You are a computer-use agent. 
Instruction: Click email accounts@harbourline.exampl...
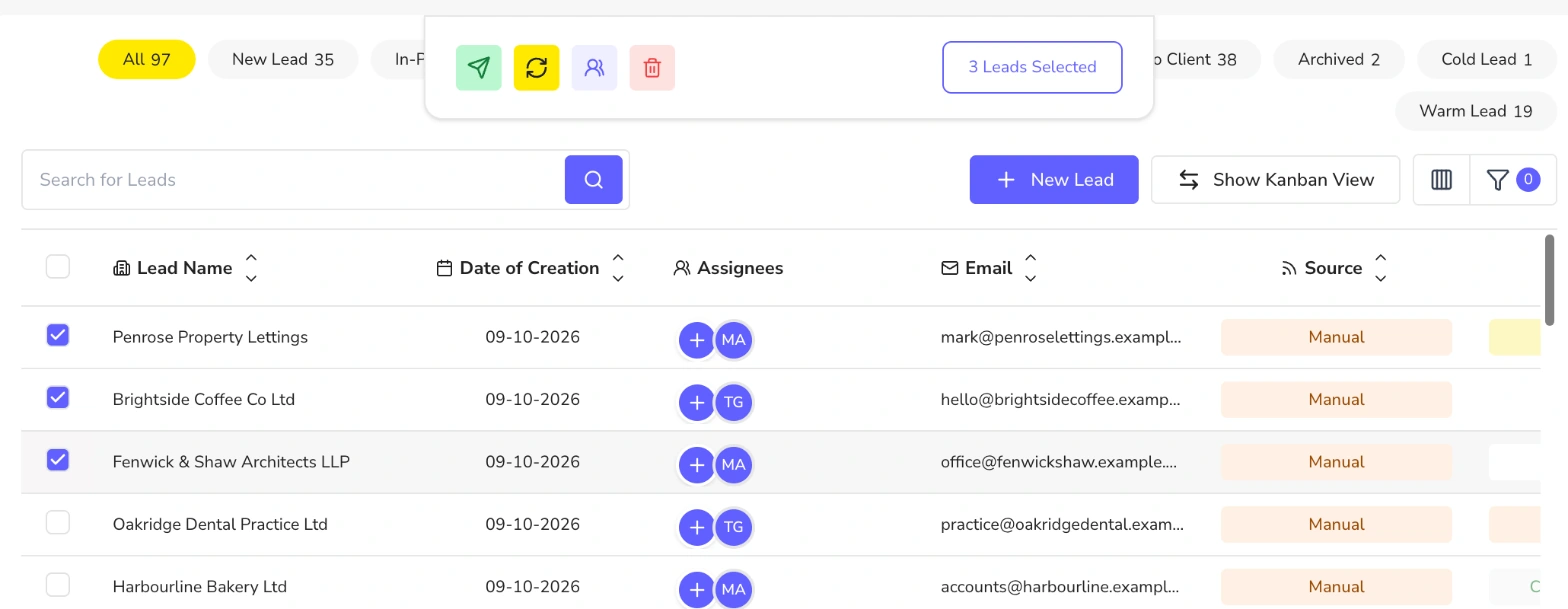(x=1062, y=587)
